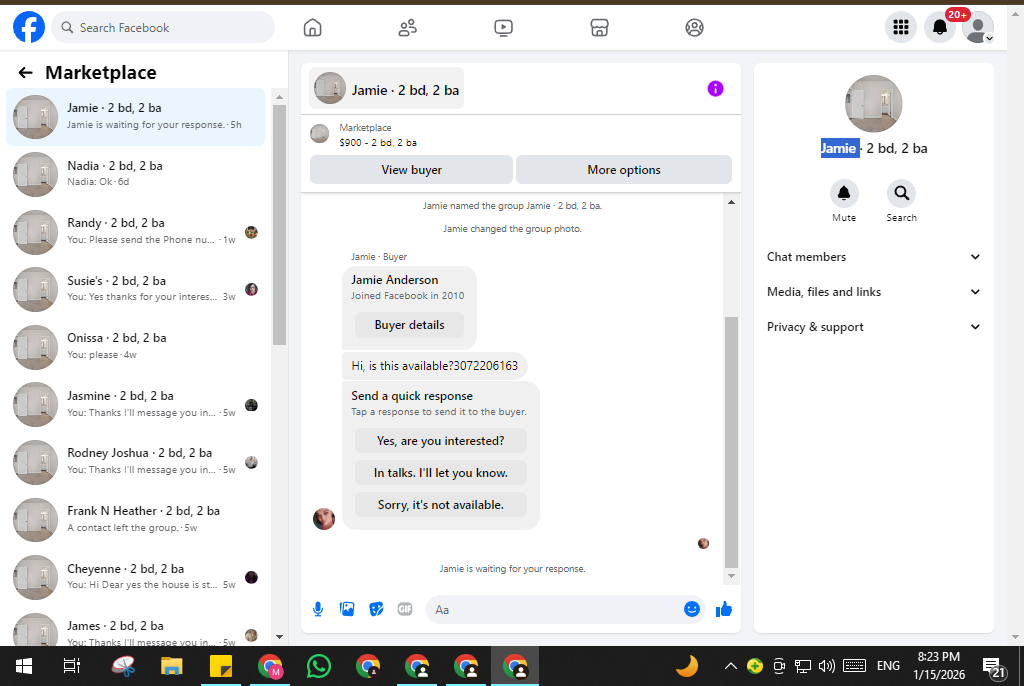Viewport: 1024px width, 686px height.
Task: Open the Windows Start button
Action: [x=24, y=666]
